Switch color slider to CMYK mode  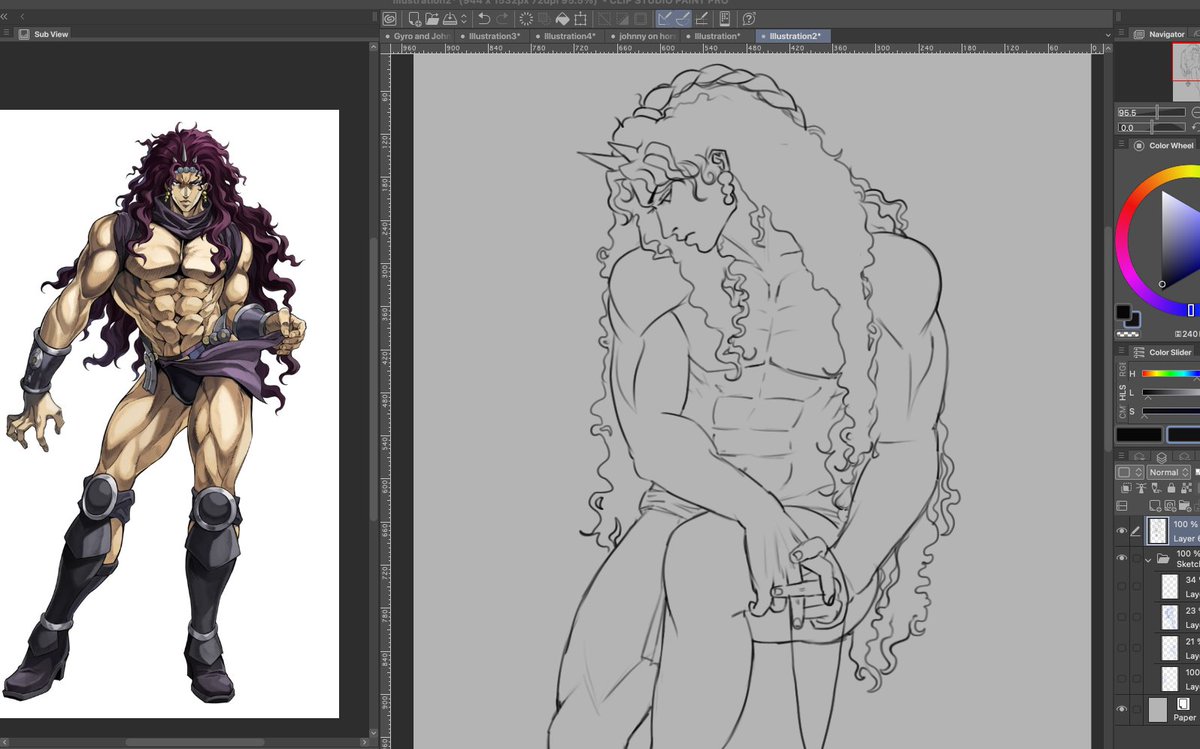click(x=1123, y=414)
